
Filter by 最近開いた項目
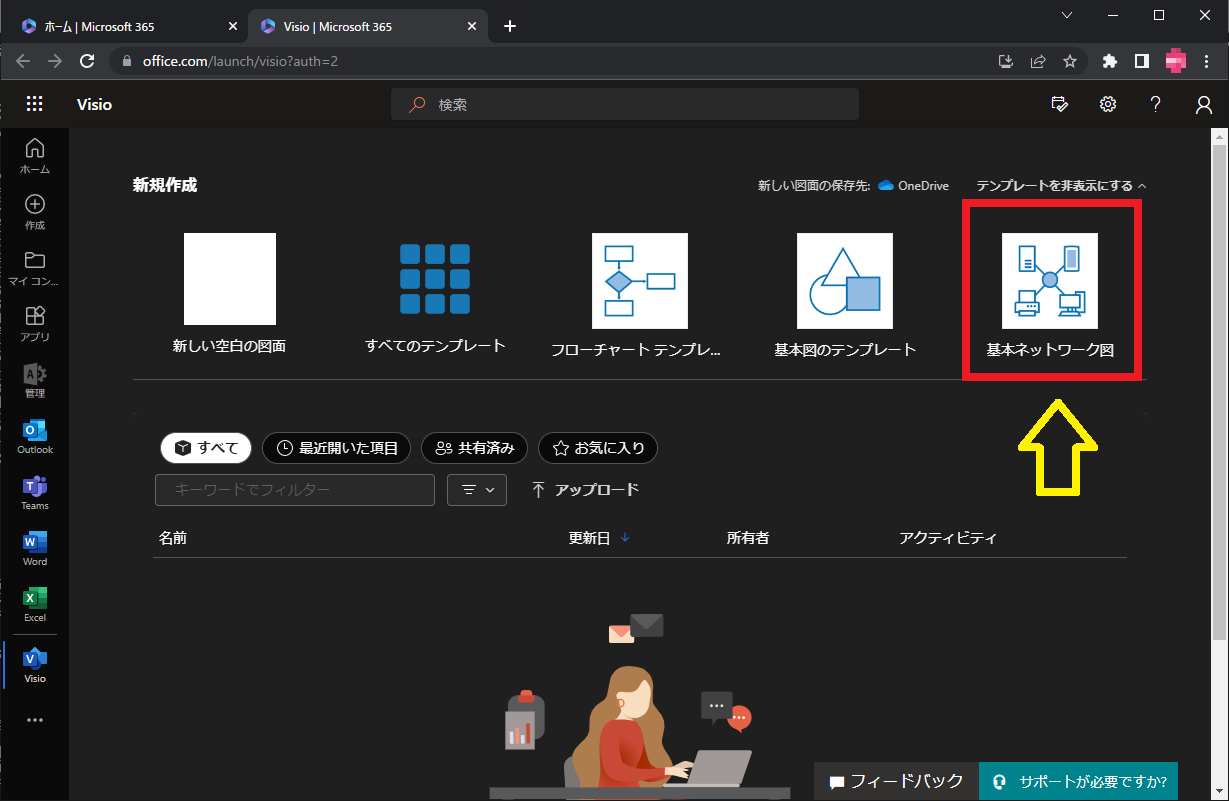[336, 448]
